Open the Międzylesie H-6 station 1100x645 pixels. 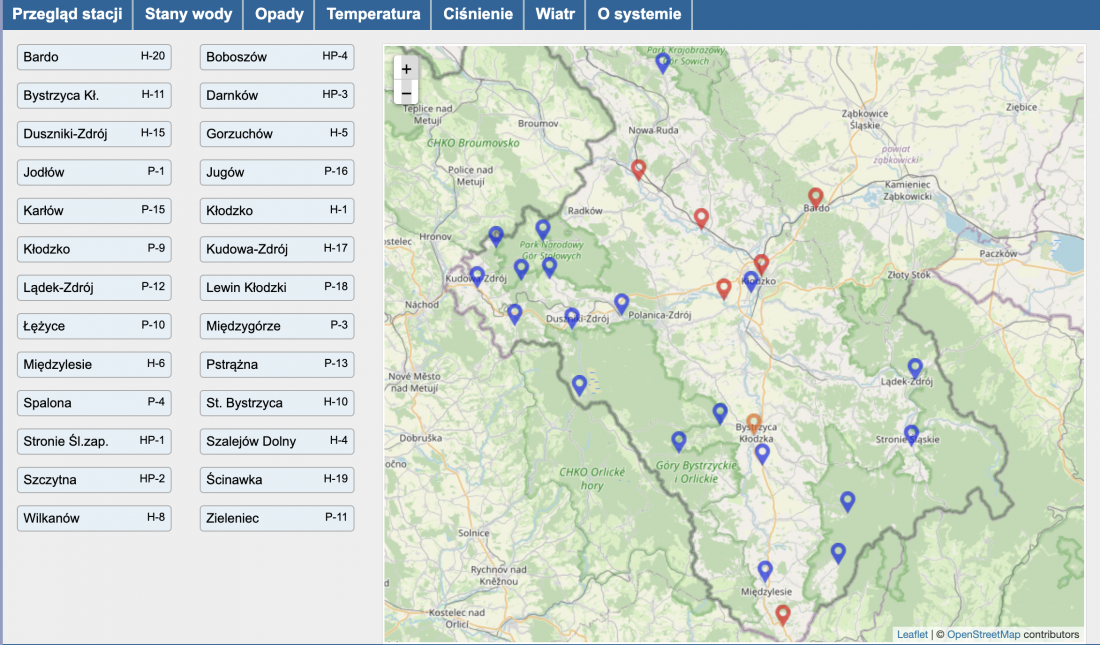pyautogui.click(x=94, y=364)
